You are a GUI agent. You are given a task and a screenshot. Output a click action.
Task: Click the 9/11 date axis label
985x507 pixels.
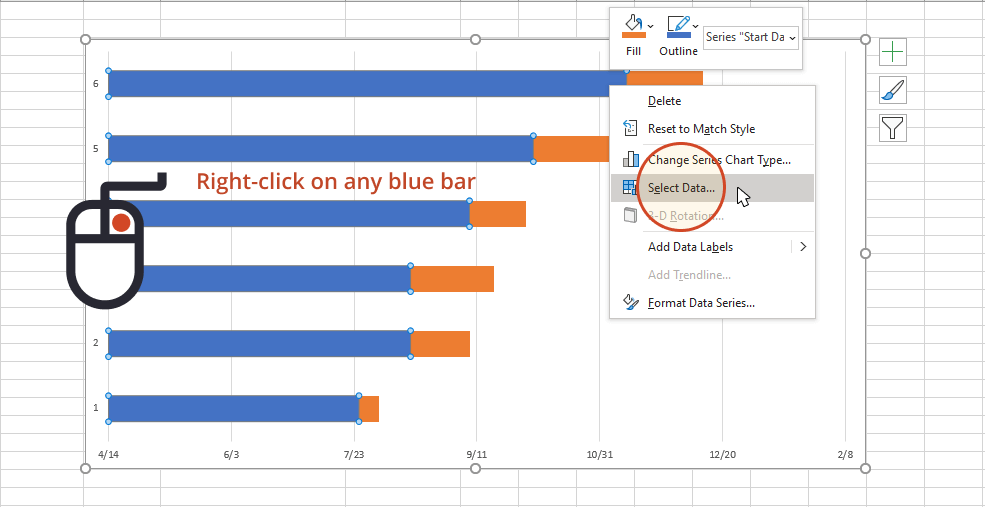click(477, 454)
